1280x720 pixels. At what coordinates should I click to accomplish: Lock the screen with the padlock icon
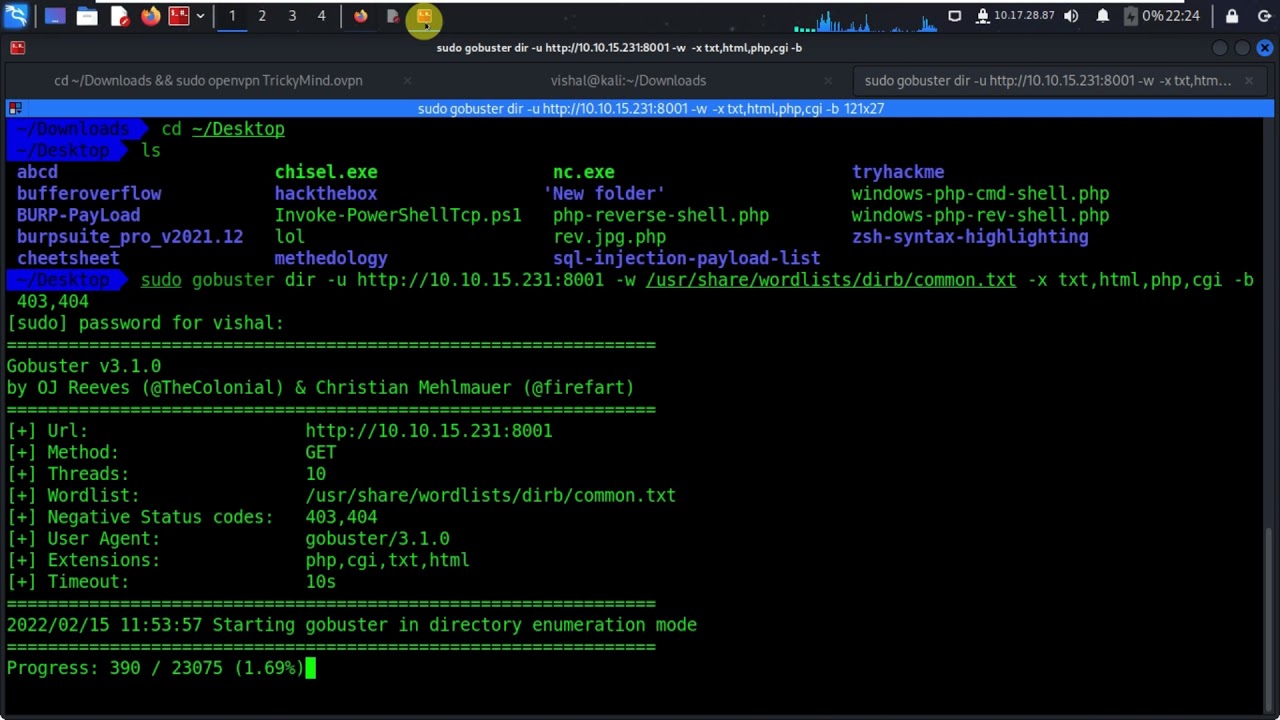pos(1232,16)
